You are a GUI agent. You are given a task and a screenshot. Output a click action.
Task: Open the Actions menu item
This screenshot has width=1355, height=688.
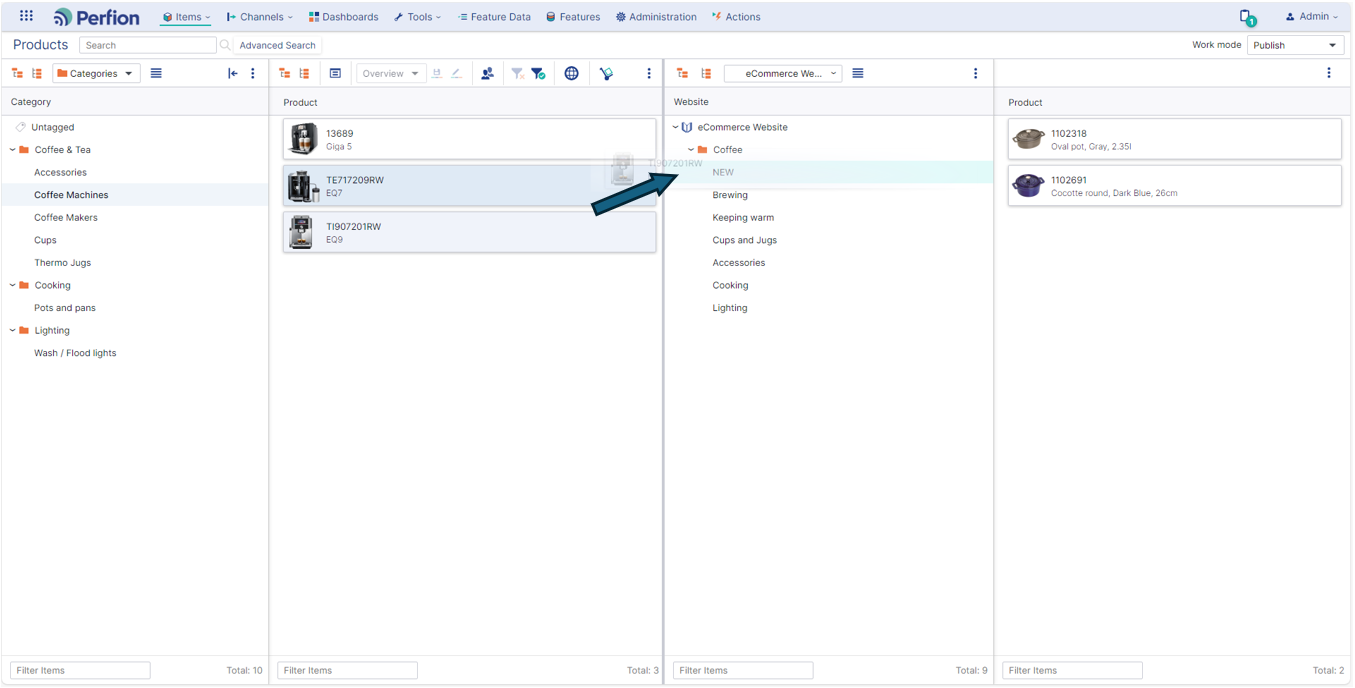click(x=736, y=17)
